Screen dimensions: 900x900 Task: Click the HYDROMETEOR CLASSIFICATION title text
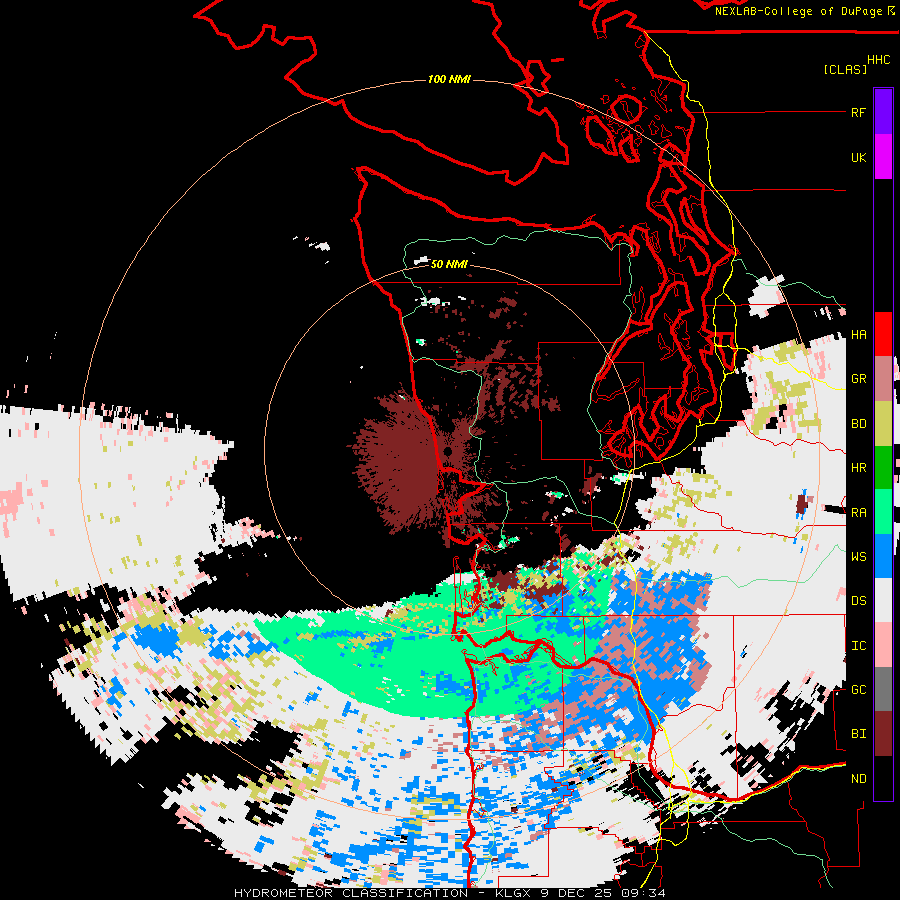click(351, 893)
